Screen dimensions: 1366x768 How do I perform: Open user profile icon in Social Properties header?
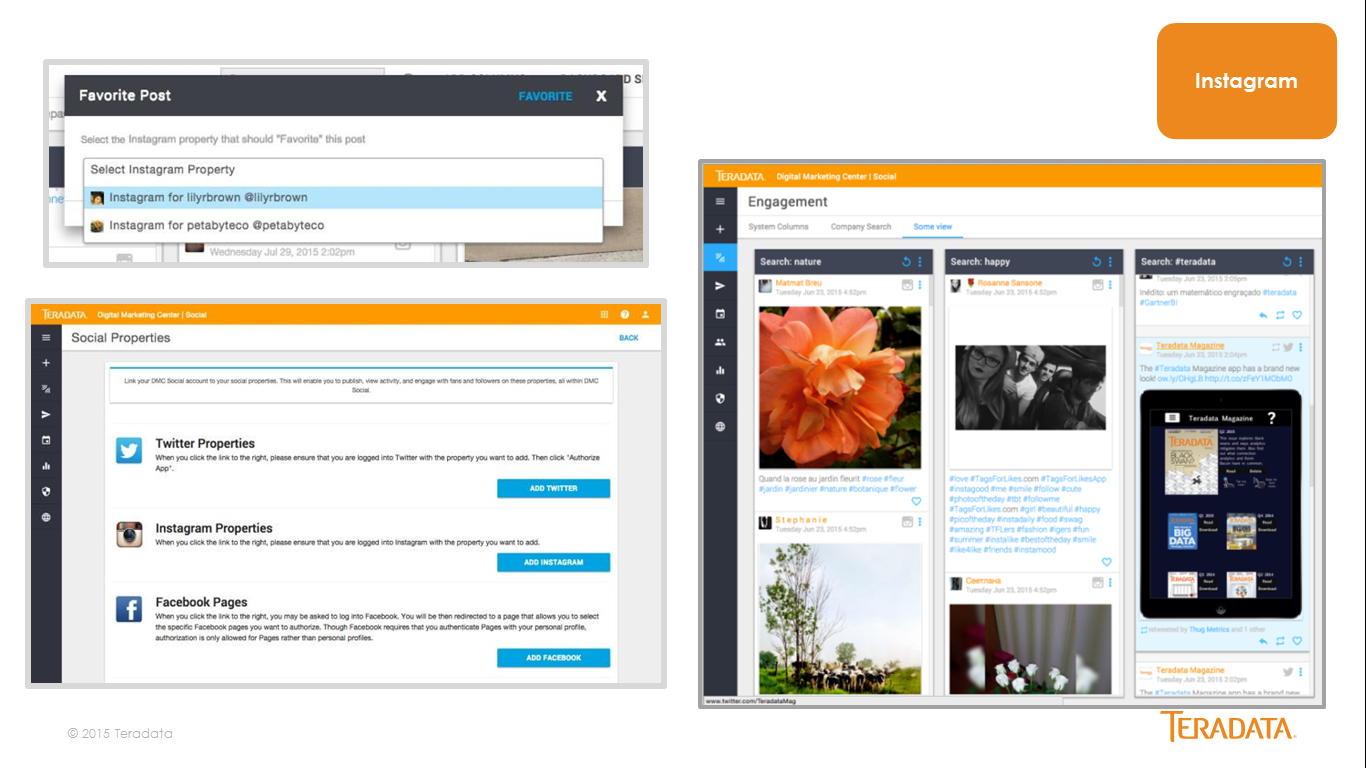pos(646,314)
